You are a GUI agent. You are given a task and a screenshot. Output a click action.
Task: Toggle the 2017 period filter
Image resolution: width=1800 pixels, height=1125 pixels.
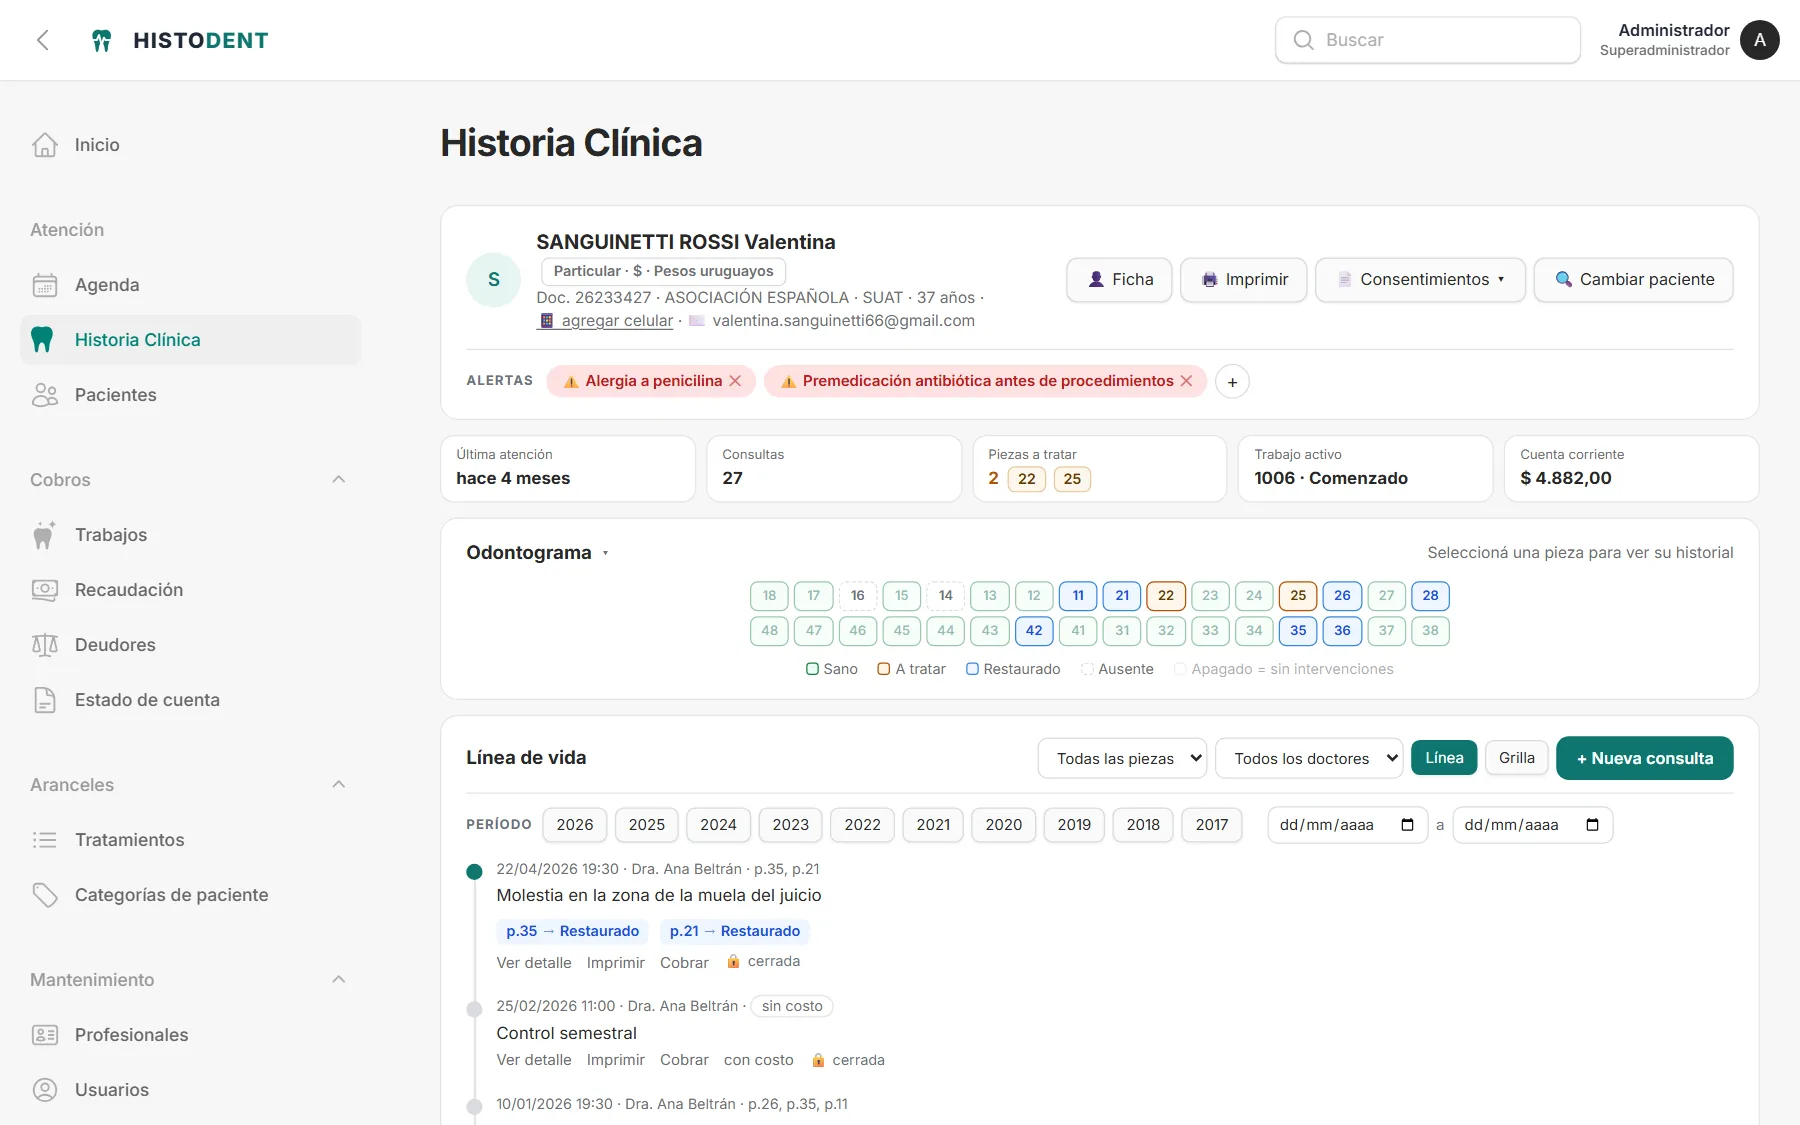(1212, 825)
